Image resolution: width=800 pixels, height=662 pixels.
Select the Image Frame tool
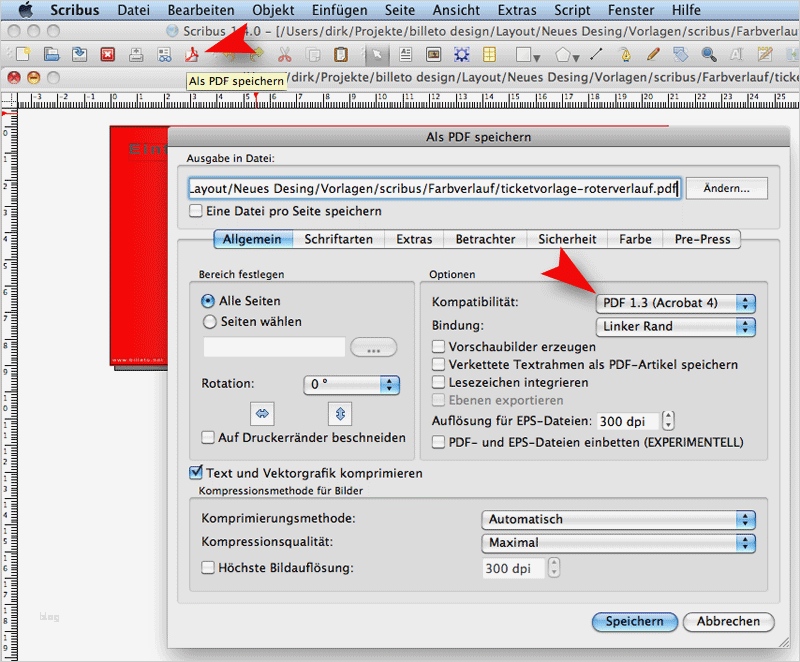[x=434, y=54]
